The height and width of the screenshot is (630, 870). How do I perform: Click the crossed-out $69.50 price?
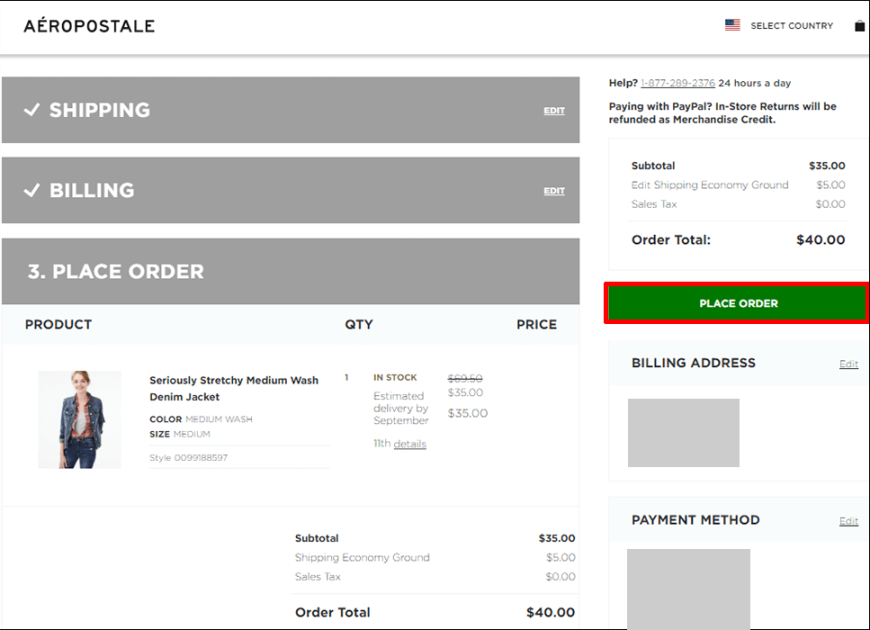465,379
